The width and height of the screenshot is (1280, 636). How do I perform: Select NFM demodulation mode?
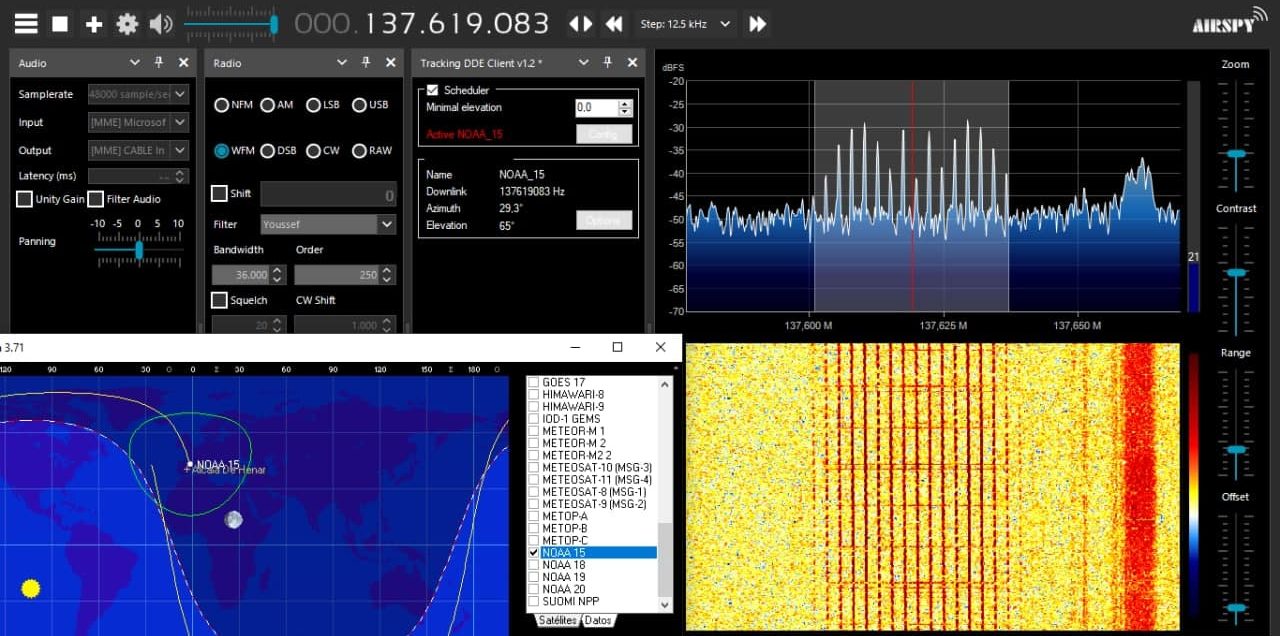(x=221, y=105)
